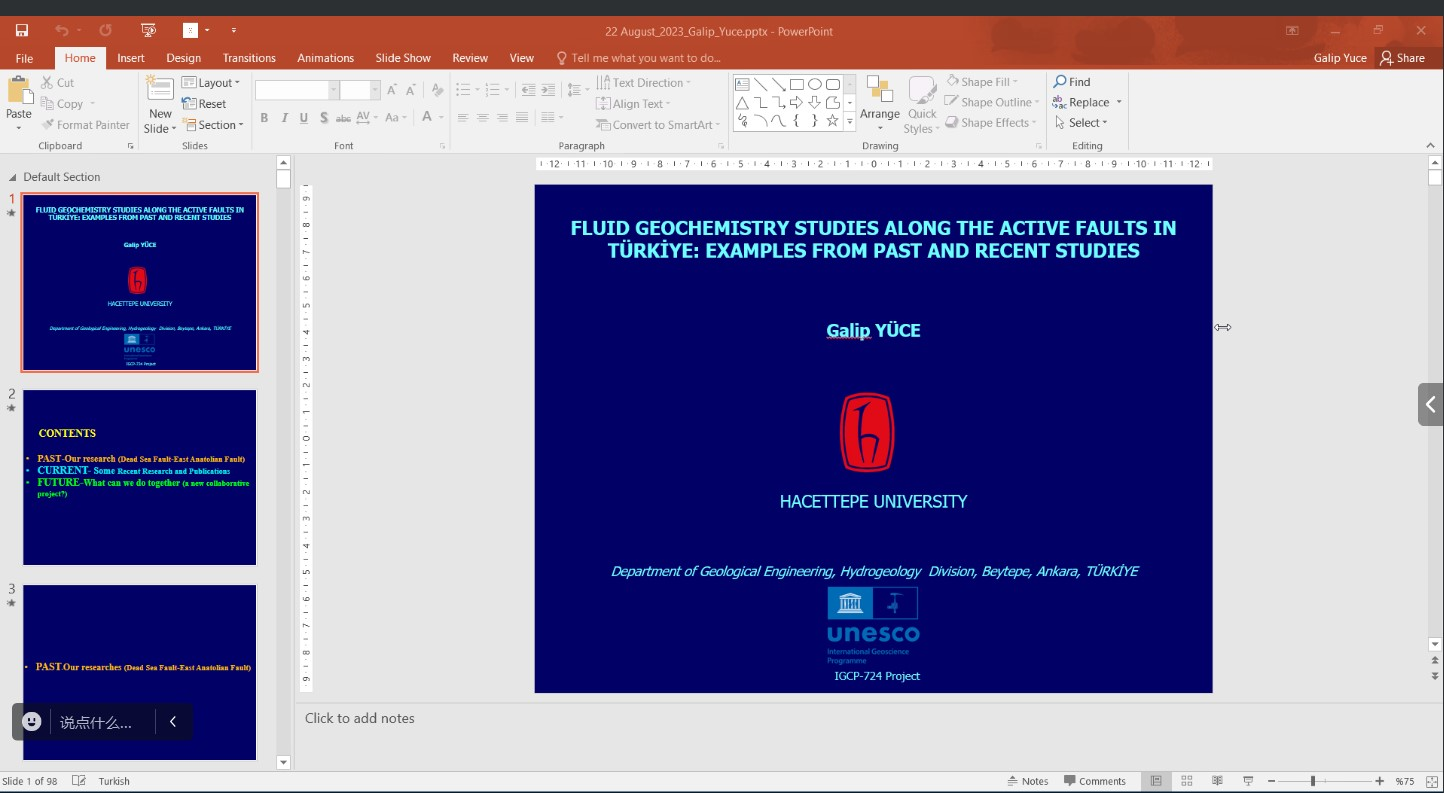Open the Section dropdown
This screenshot has width=1444, height=793.
(213, 125)
